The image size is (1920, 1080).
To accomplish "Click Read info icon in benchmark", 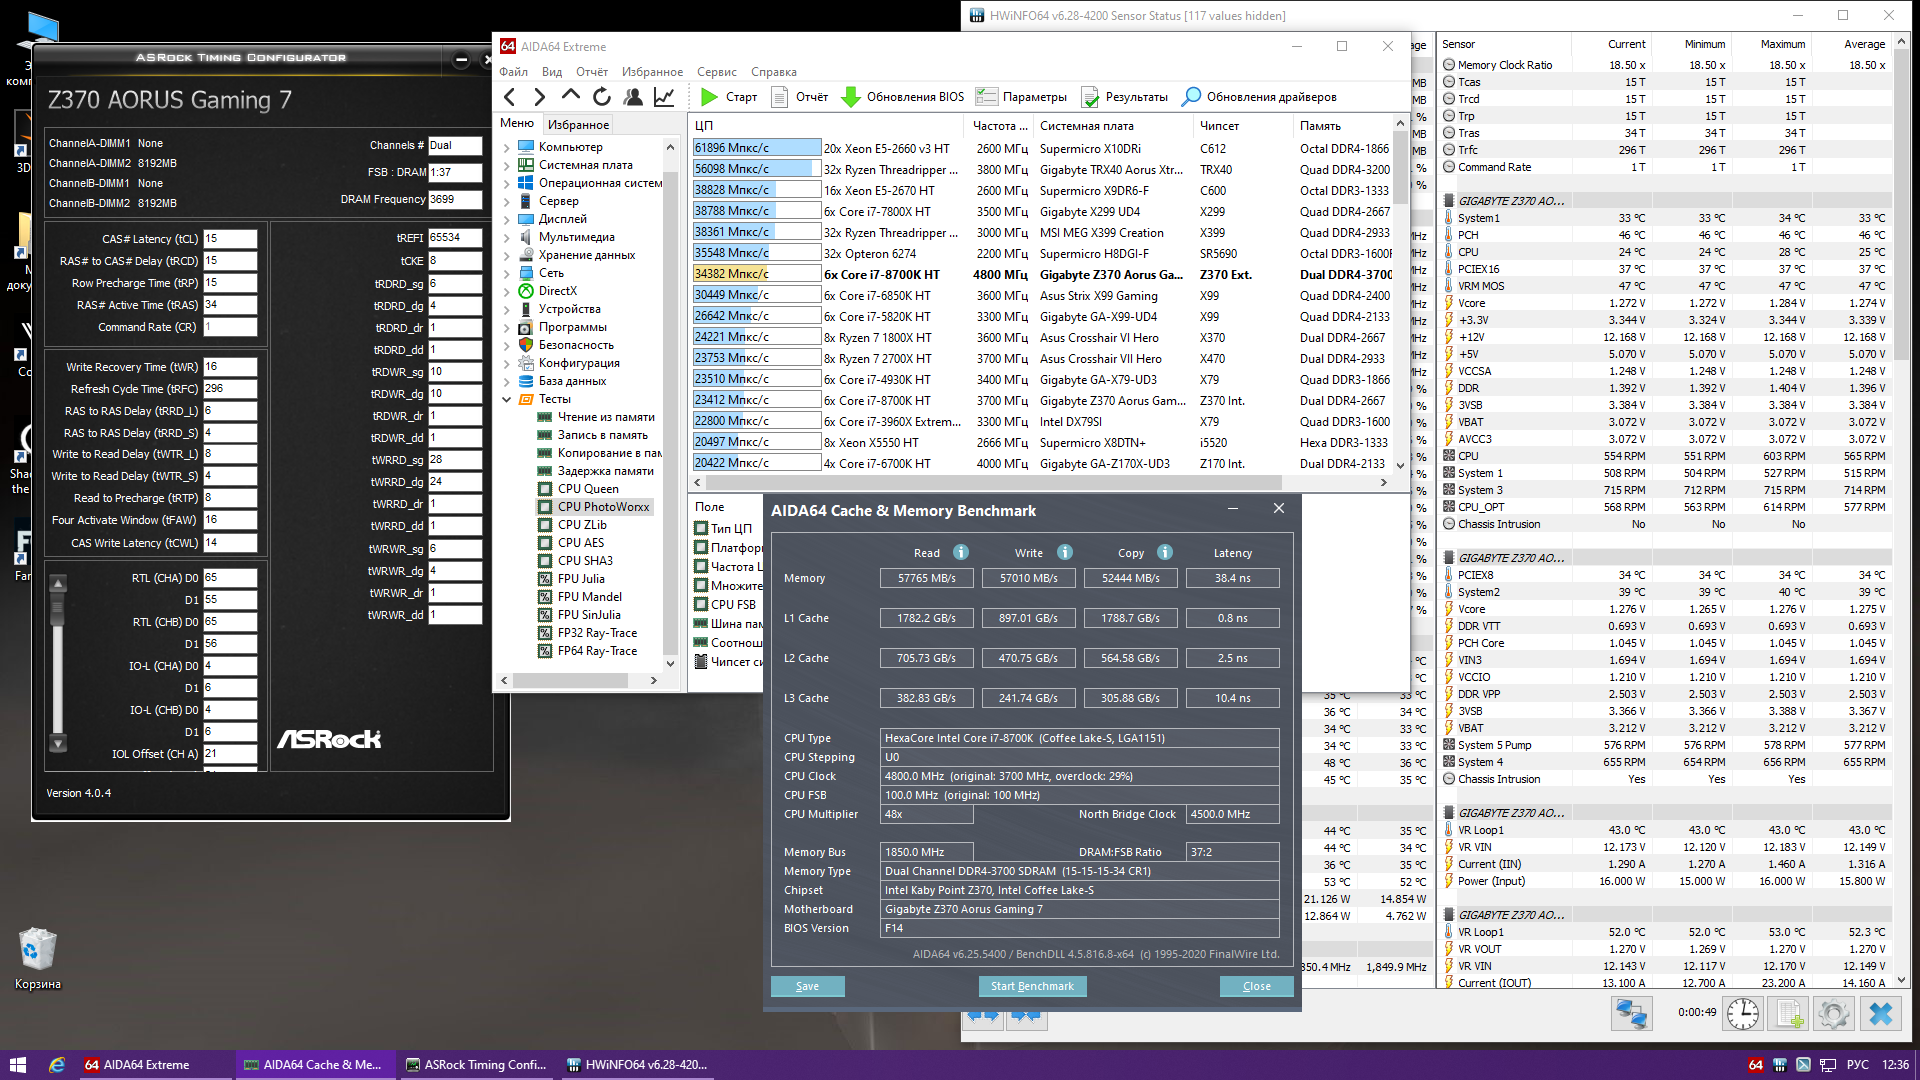I will 961,552.
